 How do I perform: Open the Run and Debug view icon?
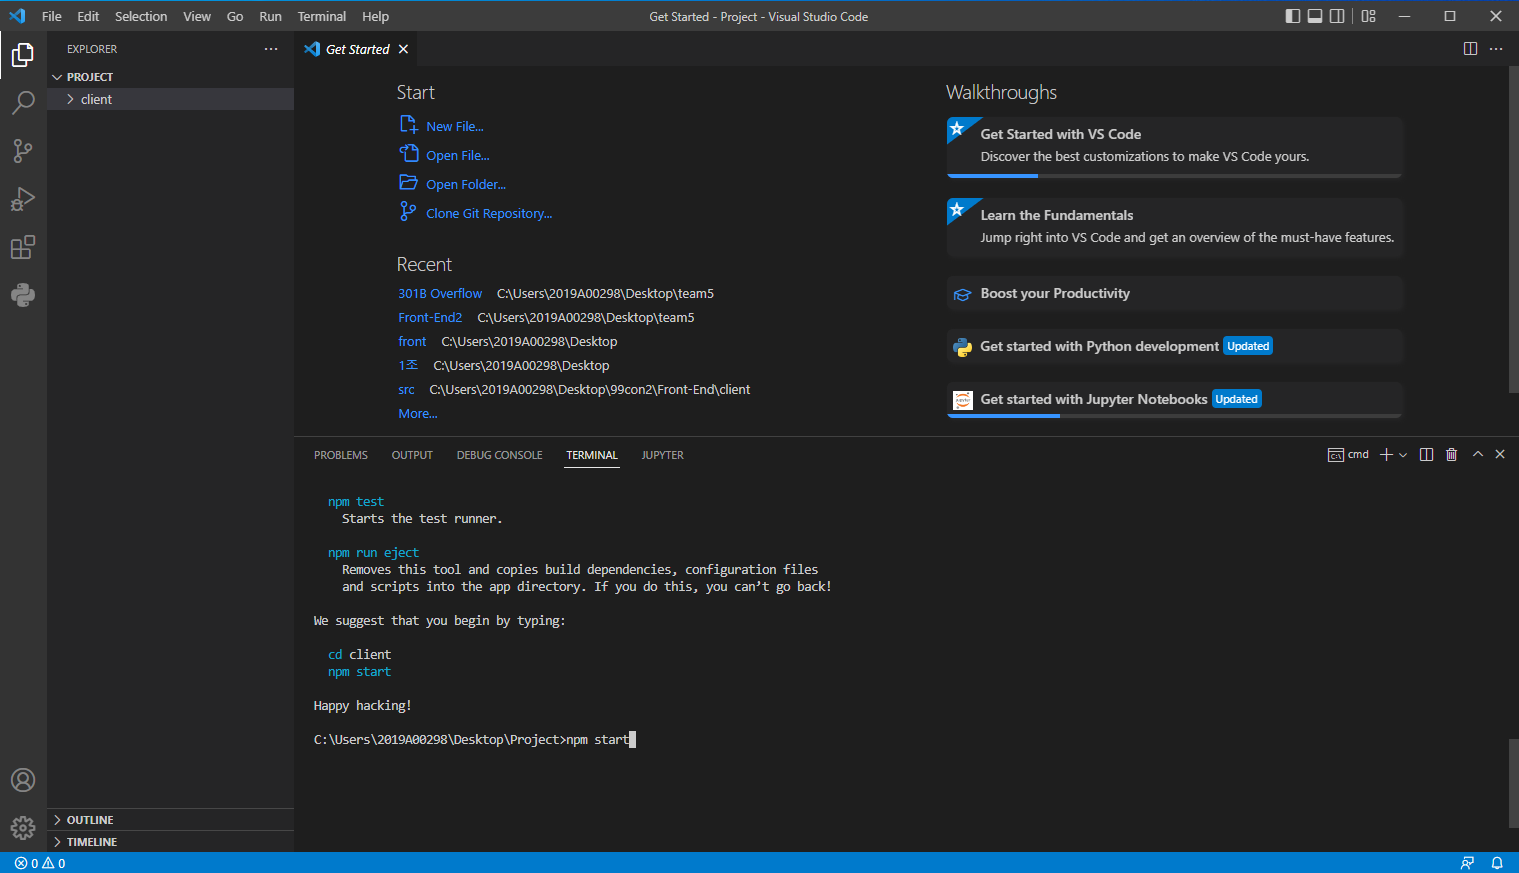coord(23,199)
